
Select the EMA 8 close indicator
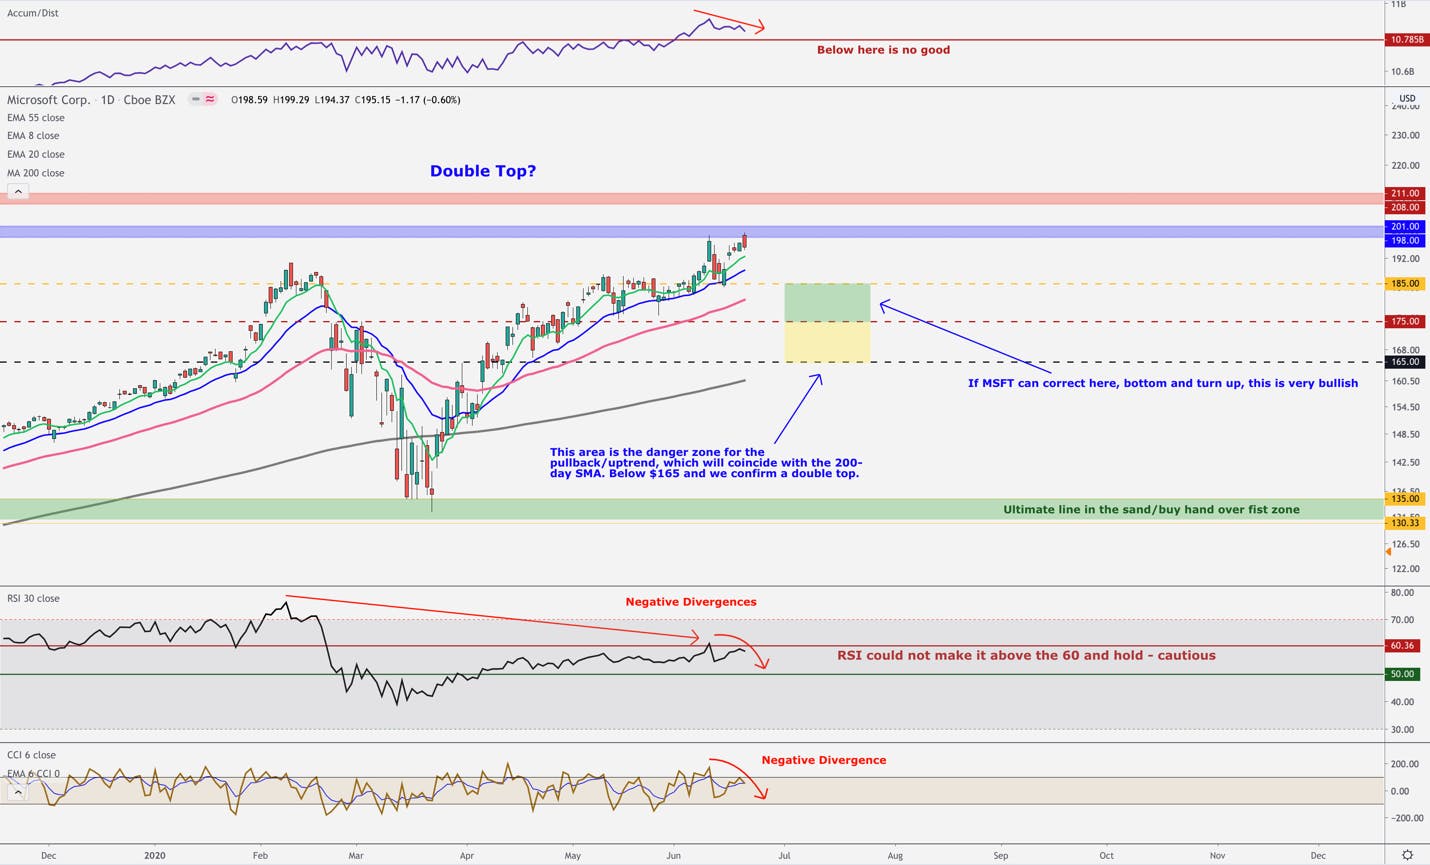(33, 136)
